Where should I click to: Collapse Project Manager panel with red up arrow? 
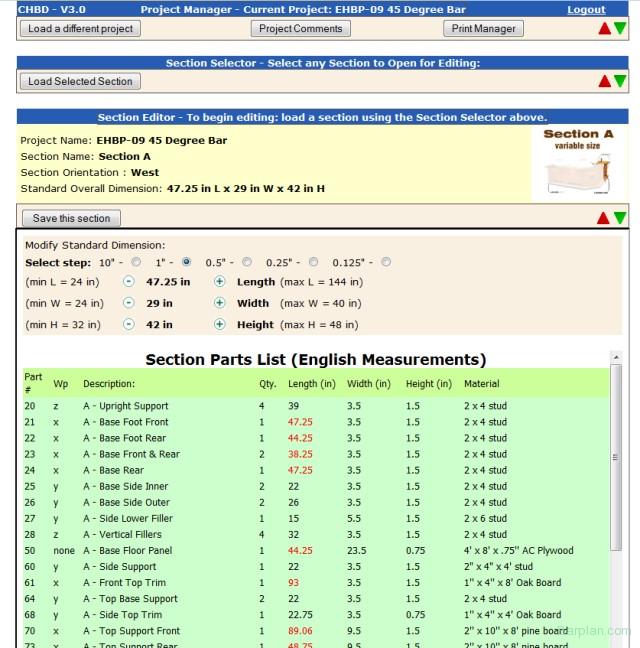coord(604,28)
